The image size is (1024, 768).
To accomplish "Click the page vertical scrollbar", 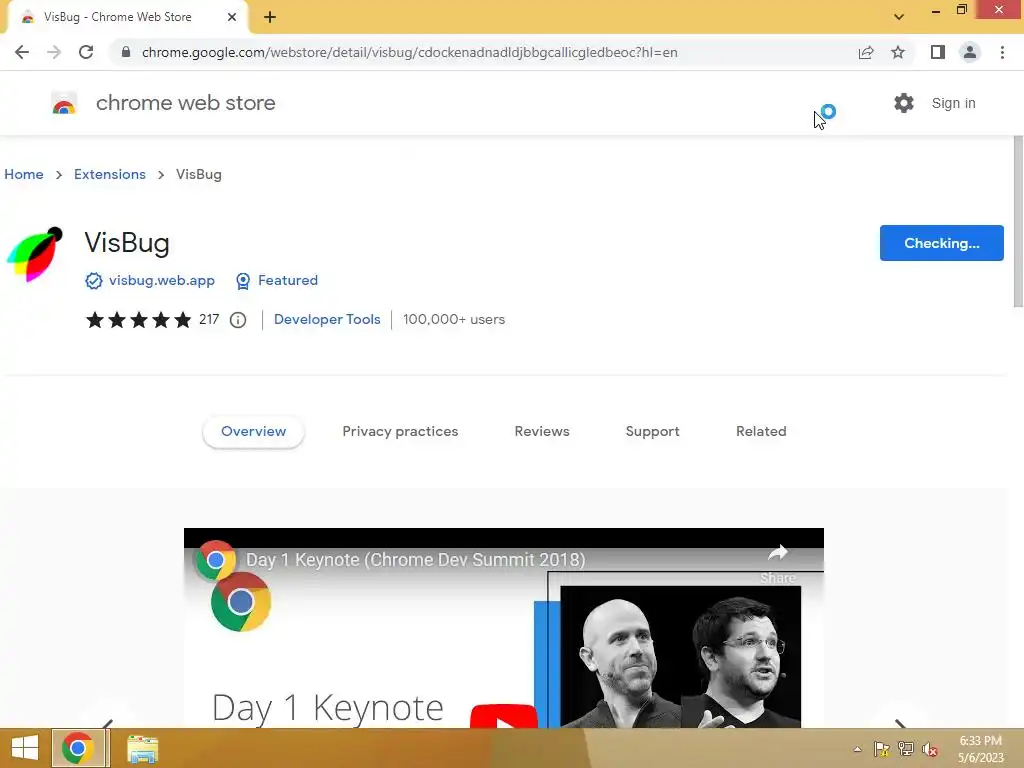I will pyautogui.click(x=1018, y=222).
